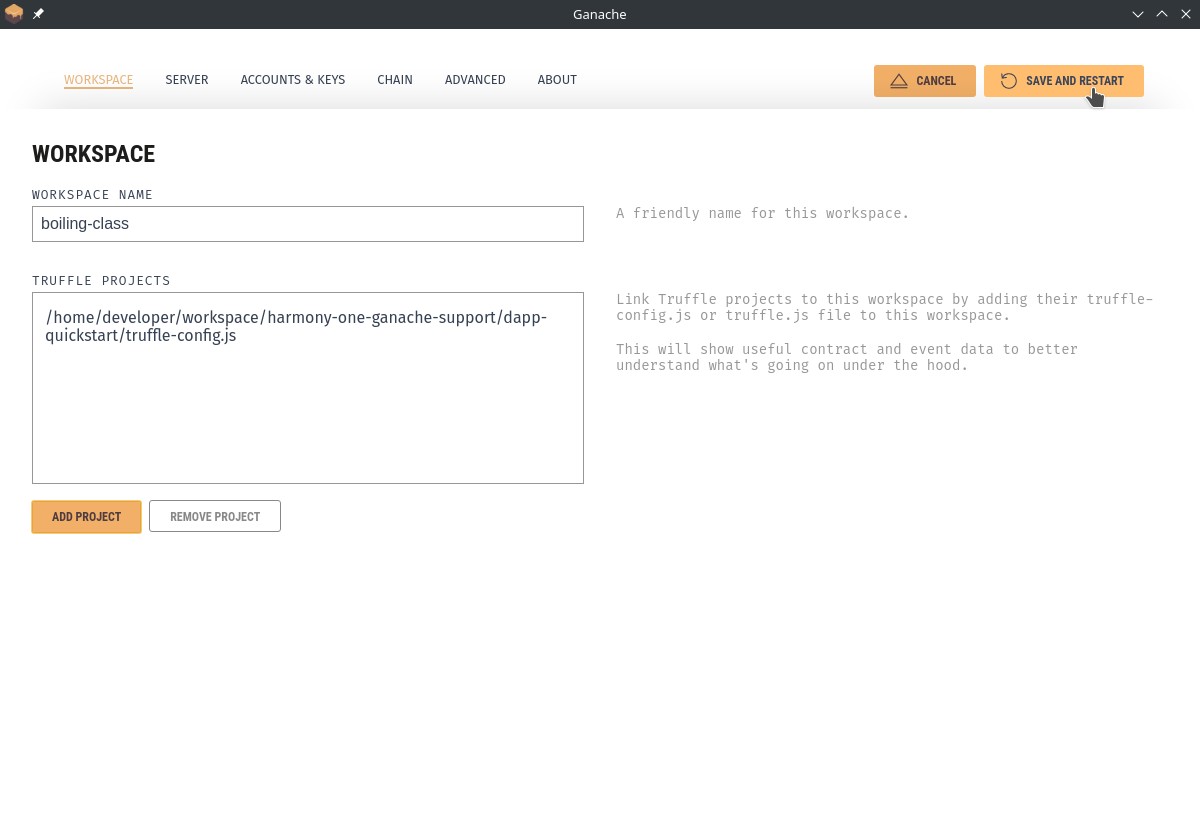Click the Ganache logo icon in title bar
Viewport: 1200px width, 829px height.
tap(14, 14)
